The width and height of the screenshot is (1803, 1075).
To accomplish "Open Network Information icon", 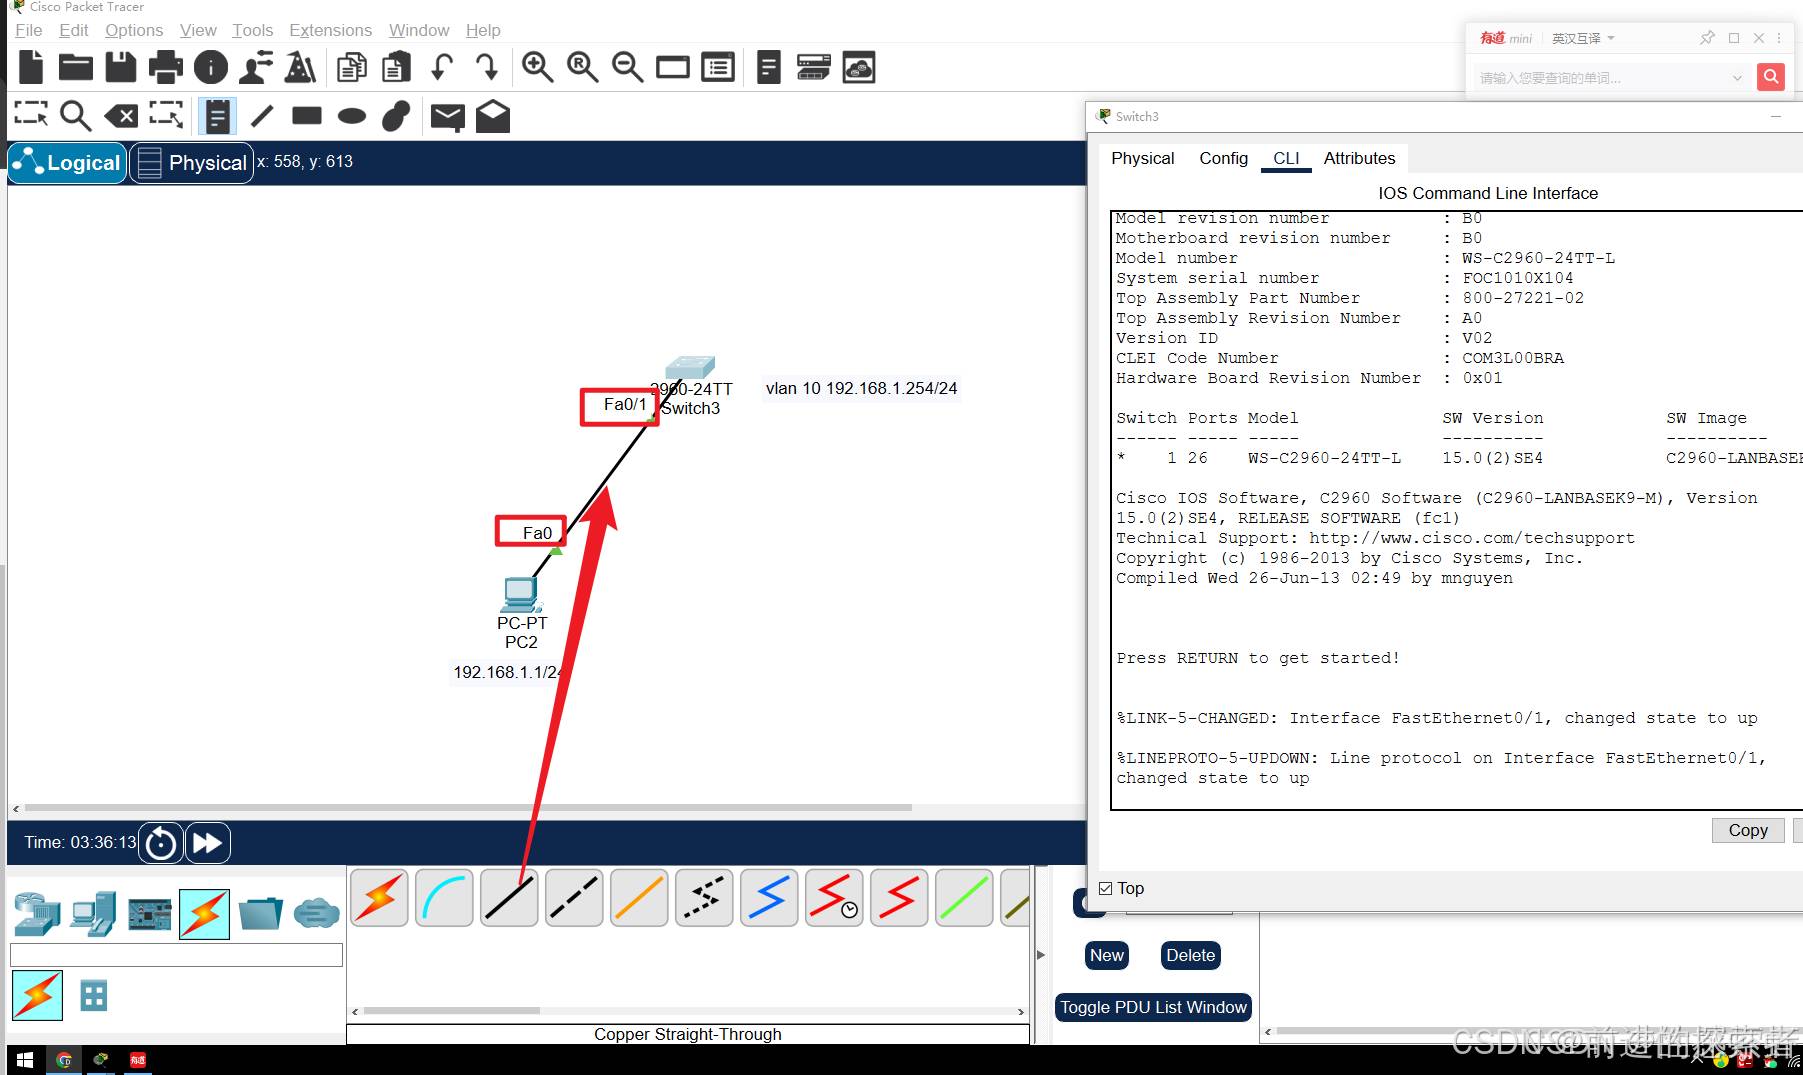I will coord(211,67).
